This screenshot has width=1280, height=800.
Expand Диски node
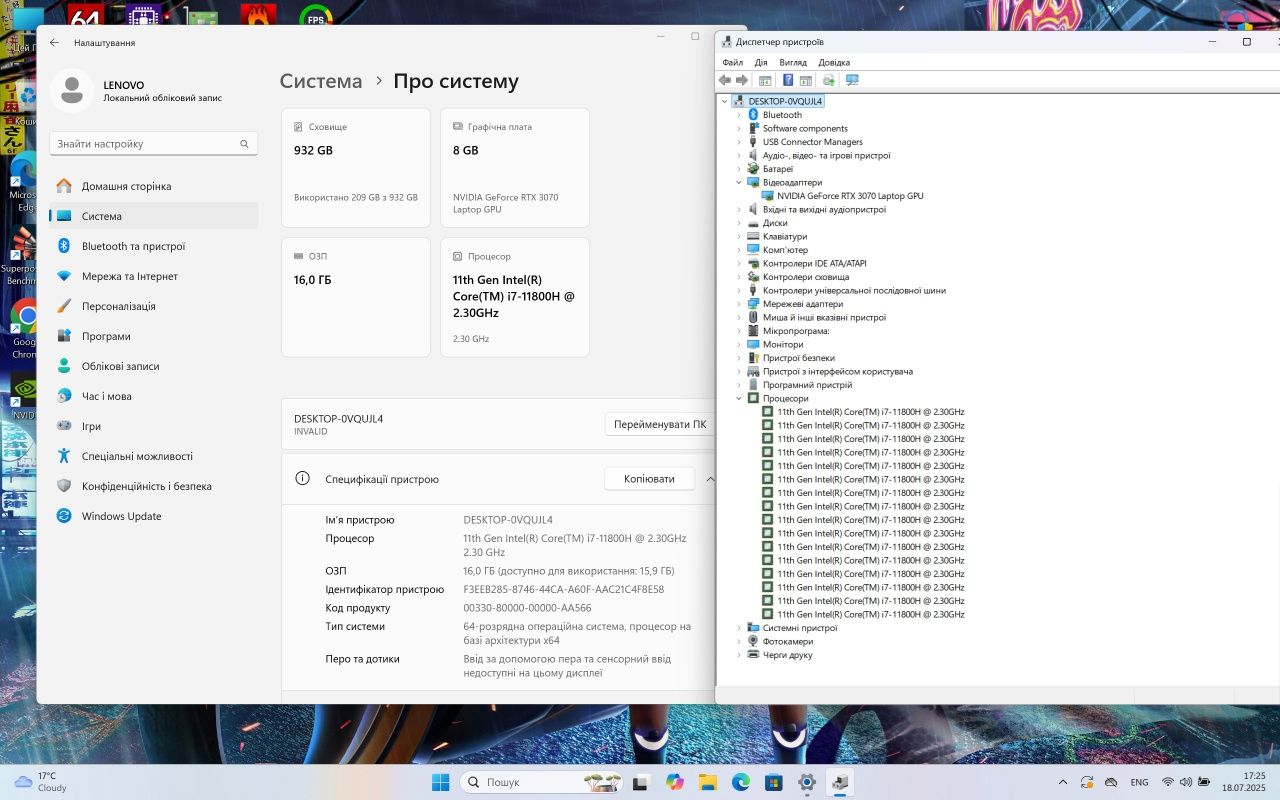tap(740, 223)
